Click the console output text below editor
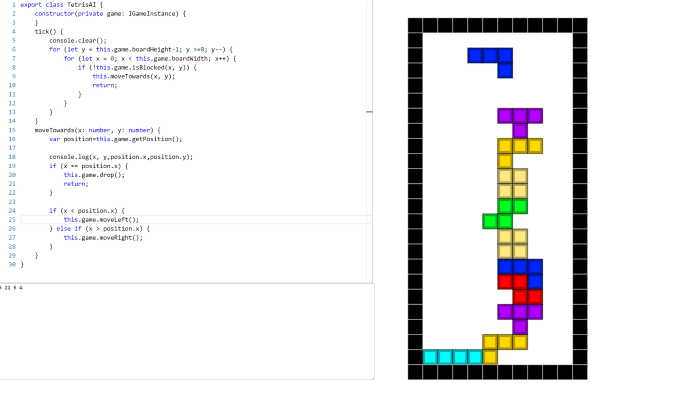The image size is (700, 400). 12,287
